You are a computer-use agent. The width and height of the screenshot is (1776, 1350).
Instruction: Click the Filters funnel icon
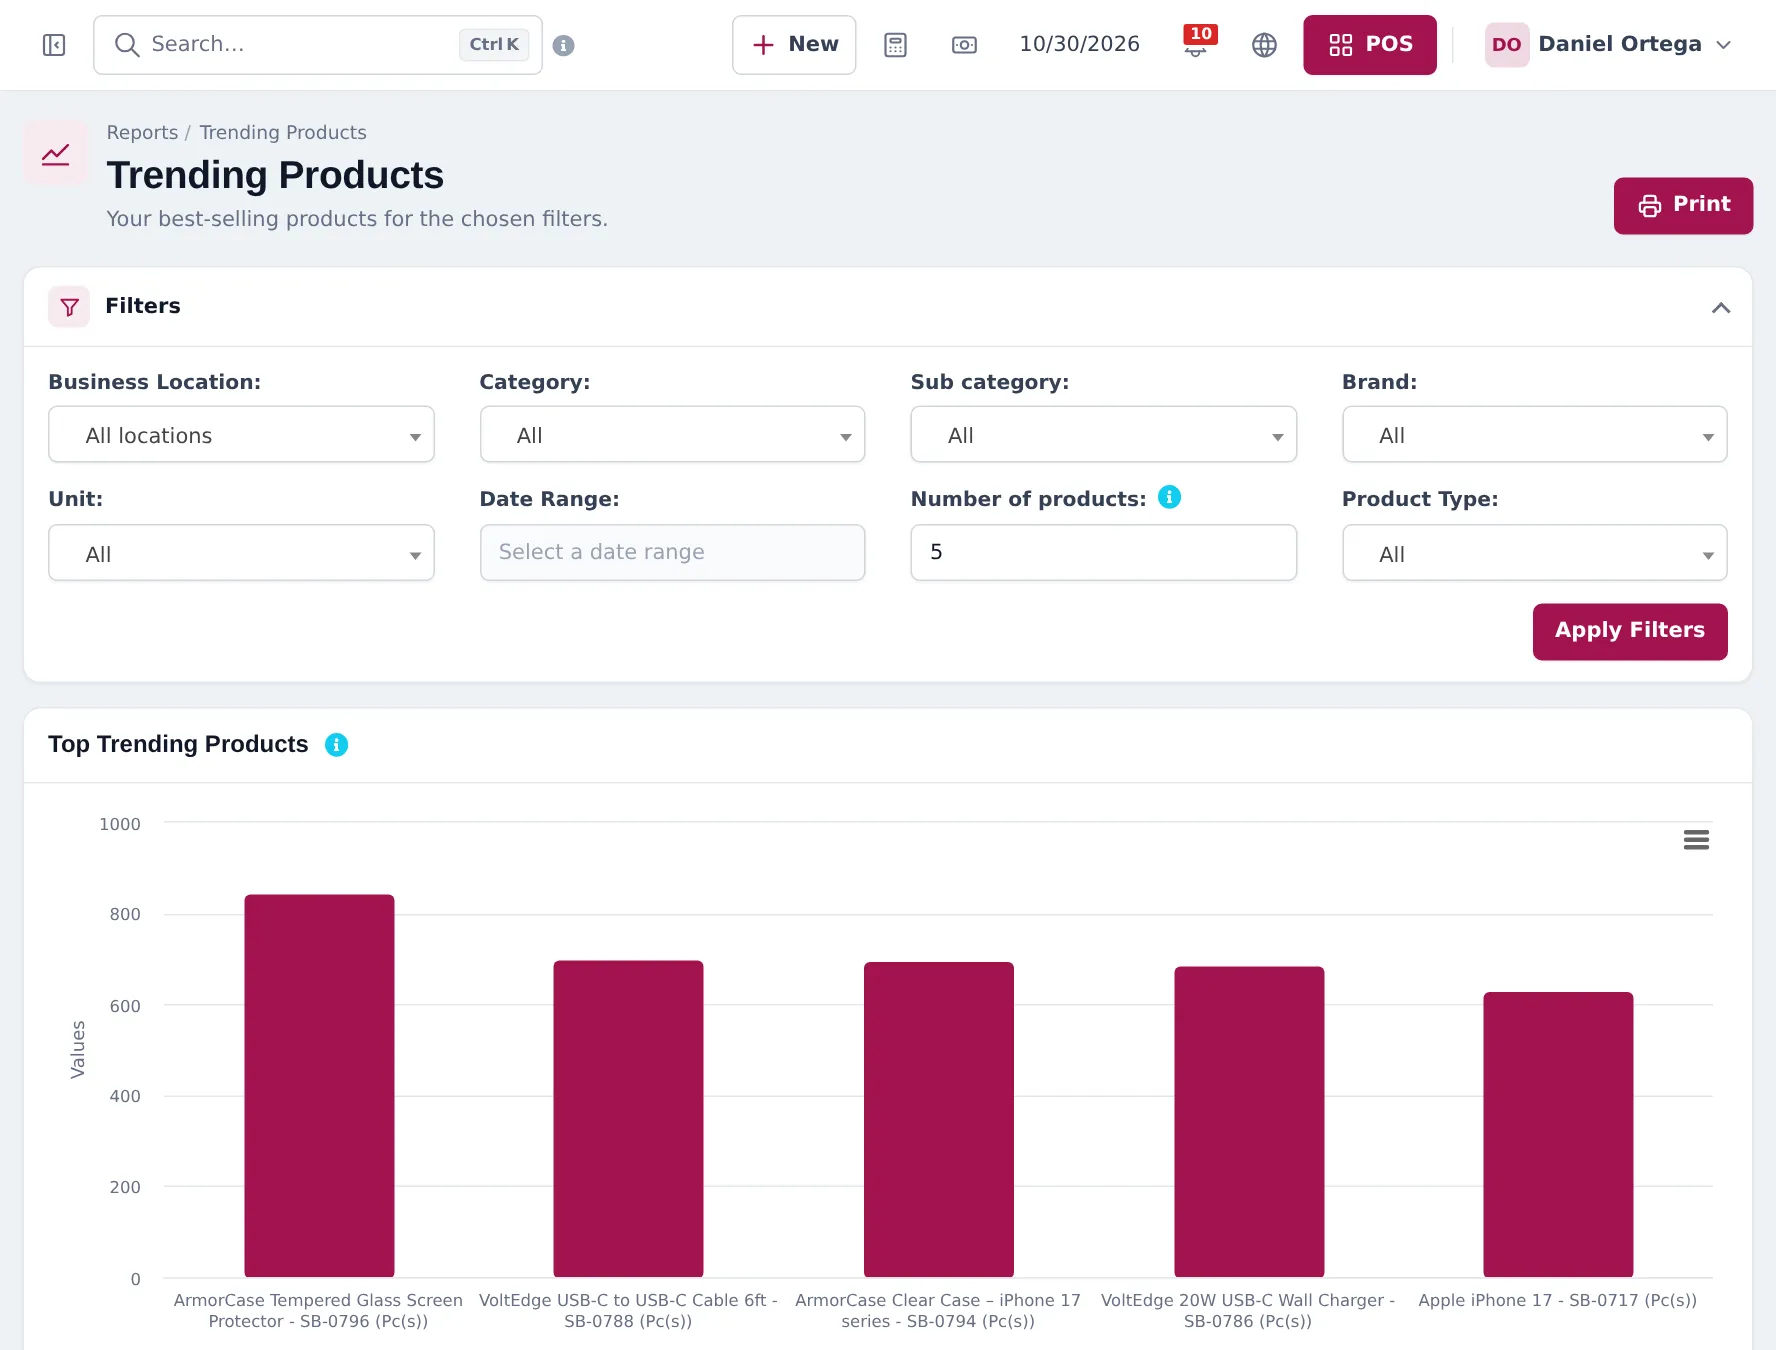click(x=69, y=306)
